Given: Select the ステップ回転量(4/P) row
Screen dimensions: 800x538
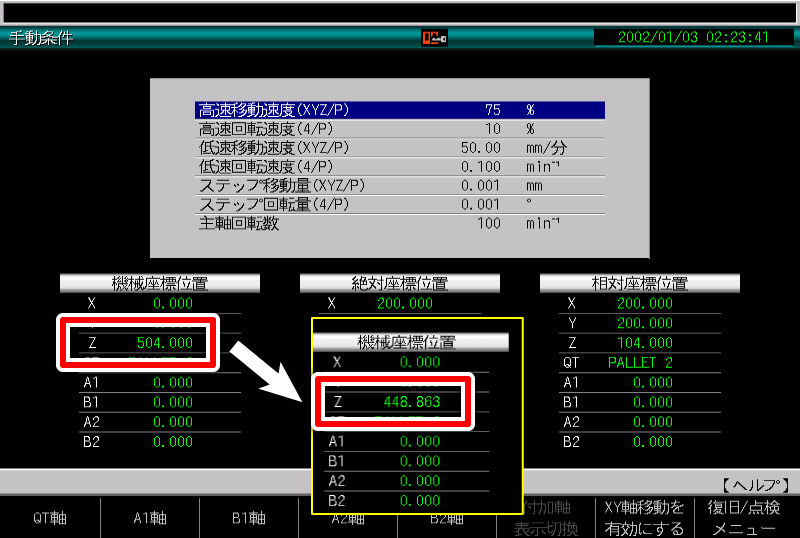Looking at the screenshot, I should 400,205.
